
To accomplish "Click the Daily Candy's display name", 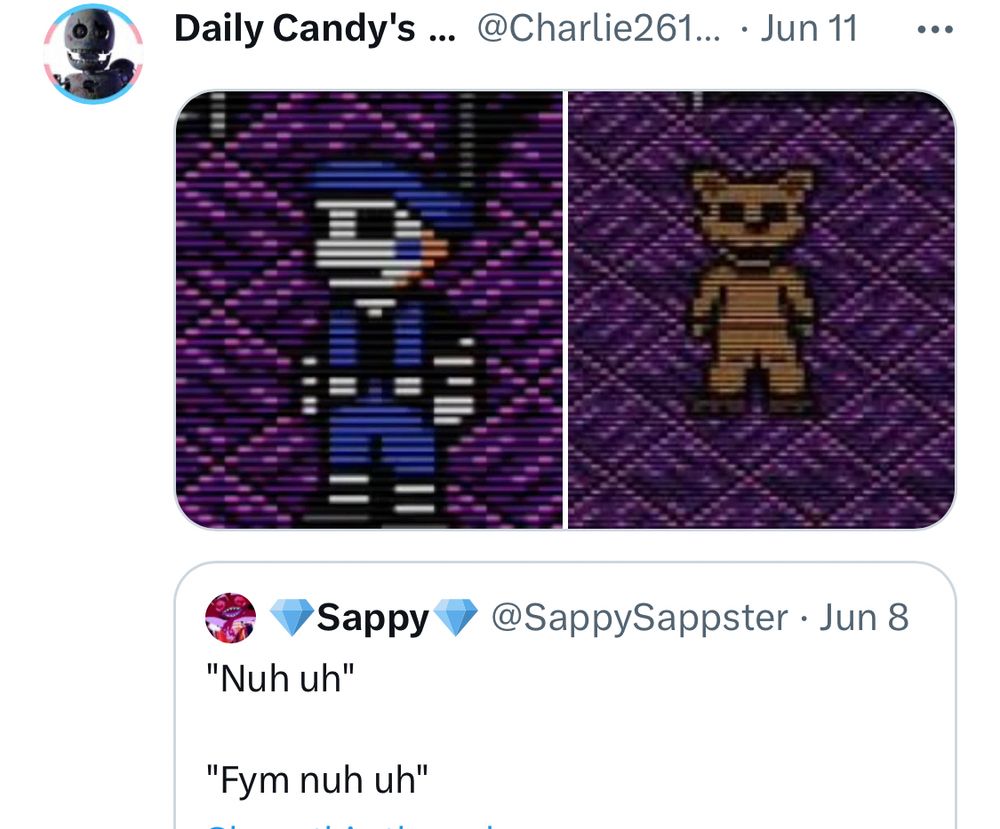I will 315,29.
